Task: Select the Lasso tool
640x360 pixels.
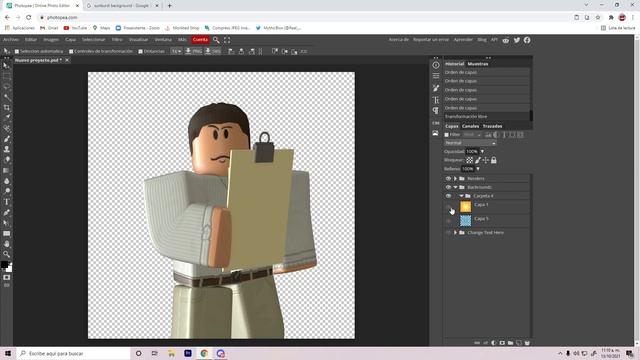Action: point(7,87)
